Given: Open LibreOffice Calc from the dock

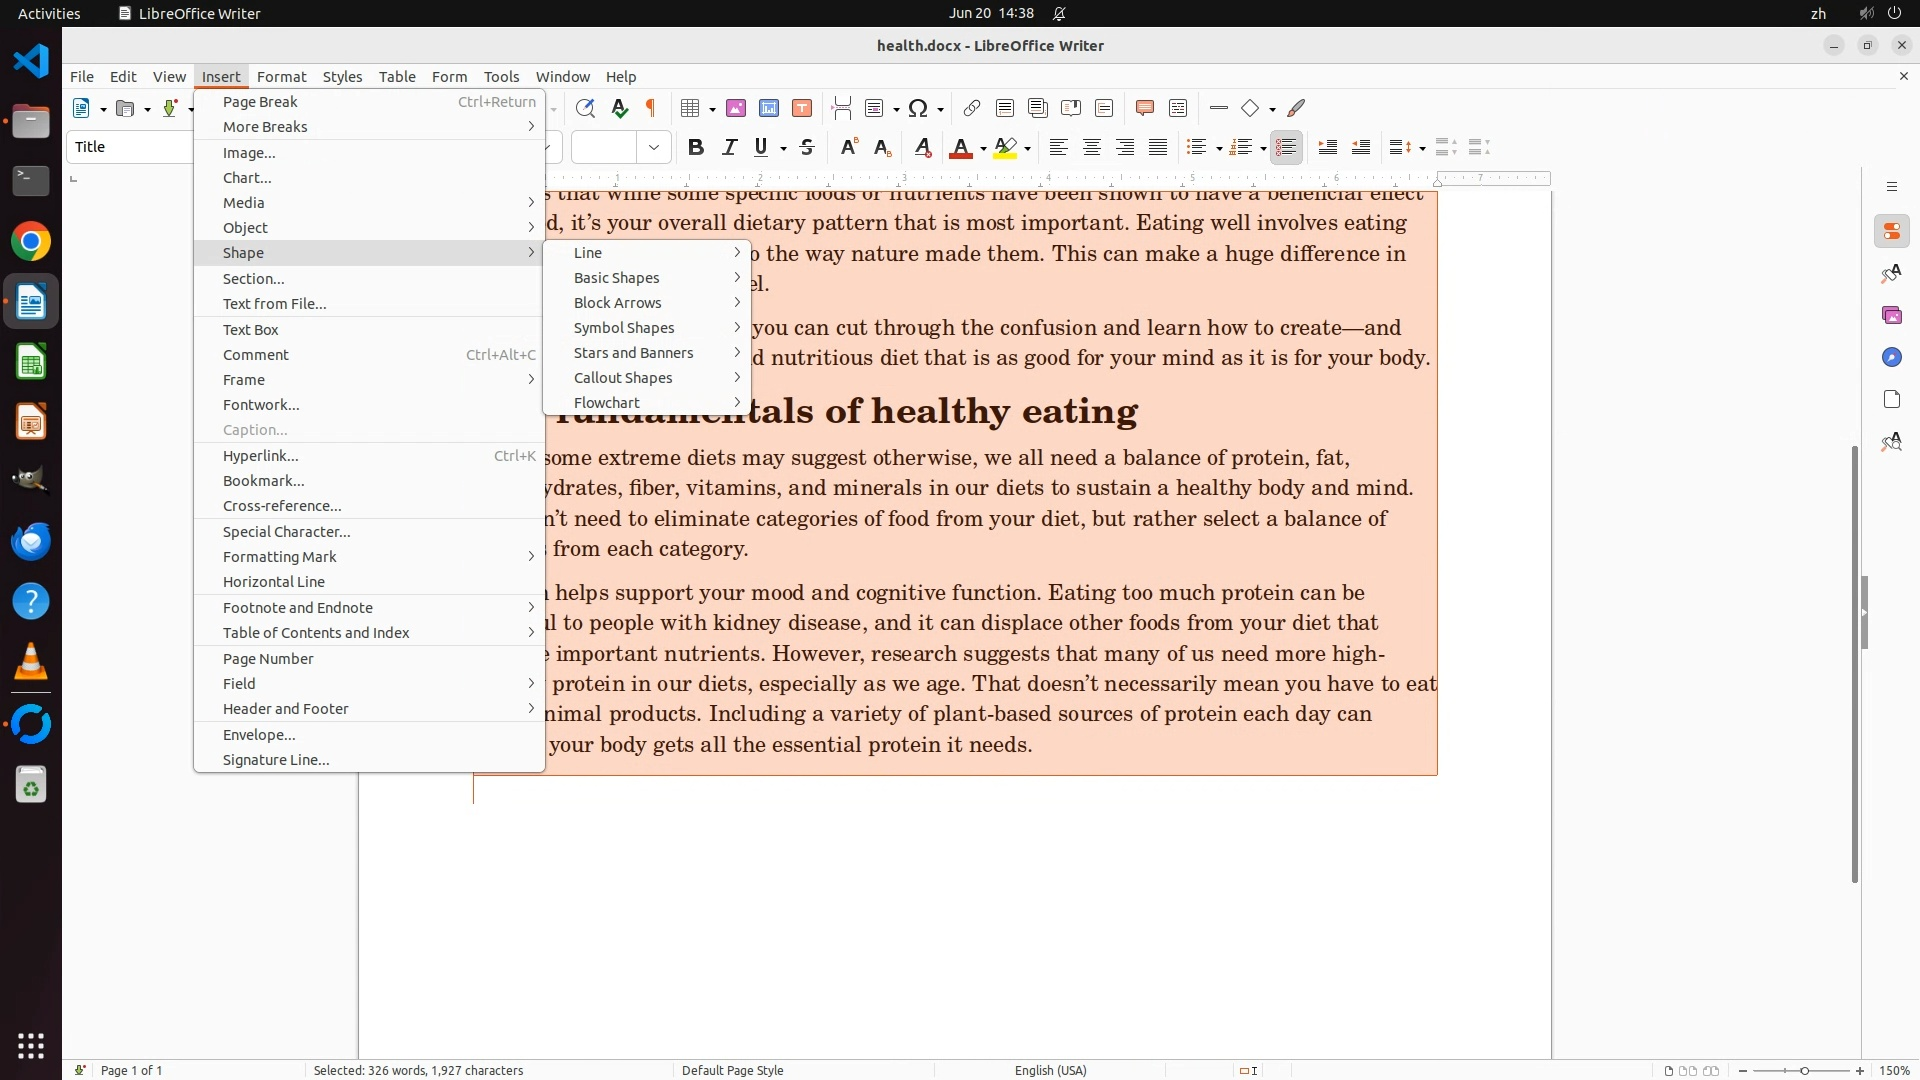Looking at the screenshot, I should (31, 362).
